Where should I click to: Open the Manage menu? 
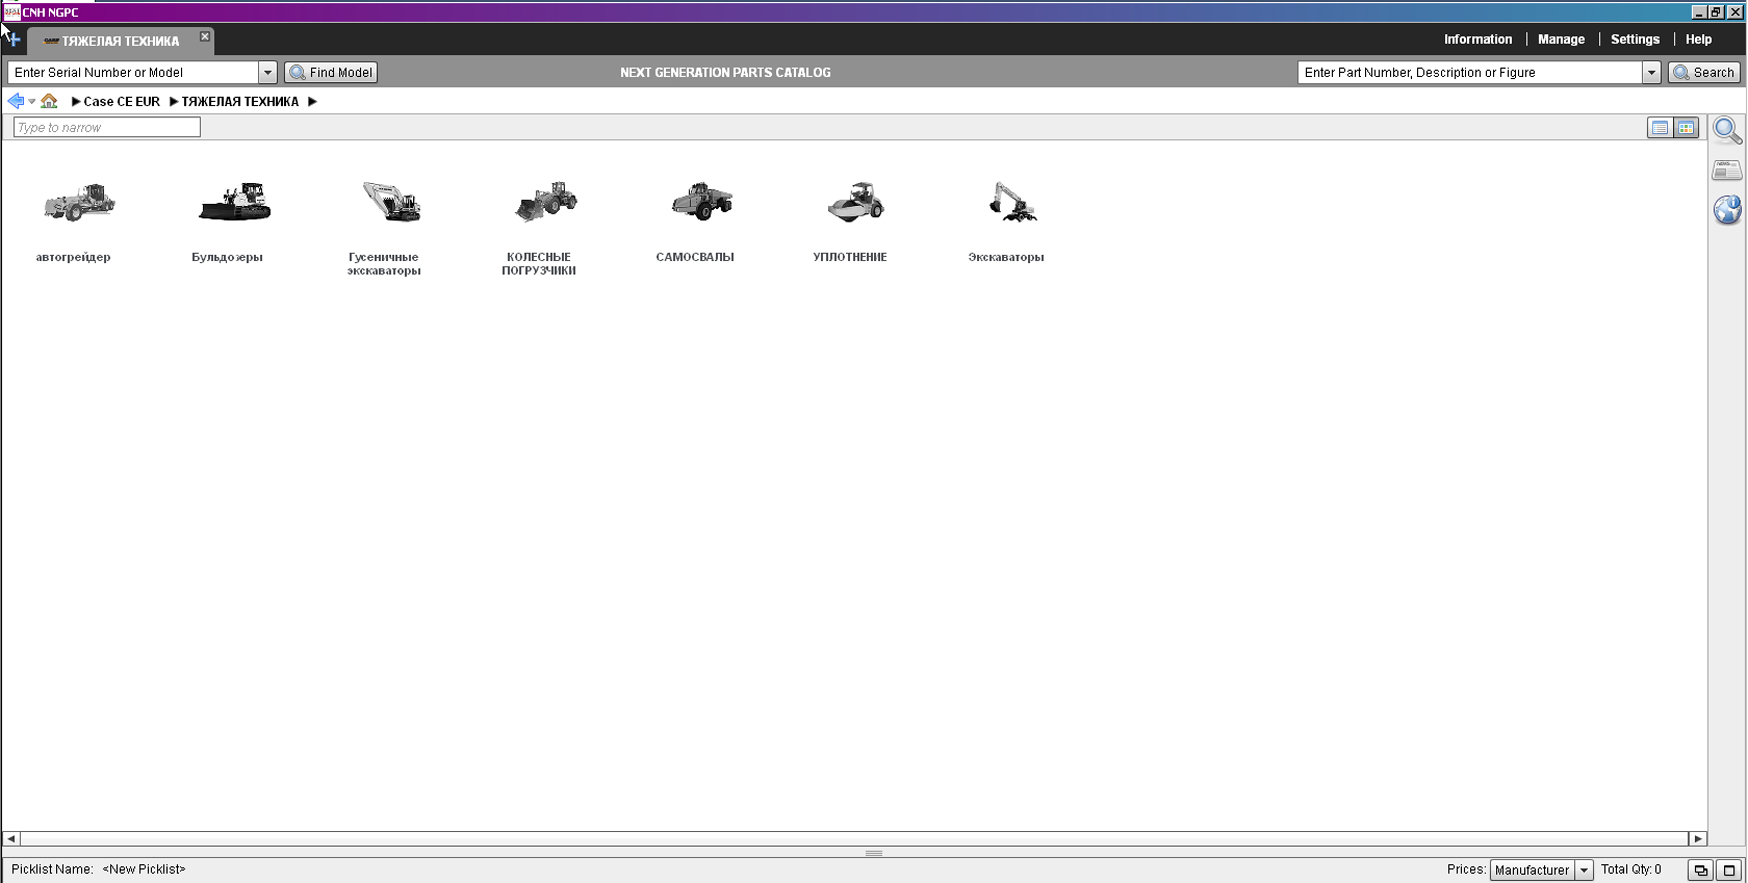1560,39
